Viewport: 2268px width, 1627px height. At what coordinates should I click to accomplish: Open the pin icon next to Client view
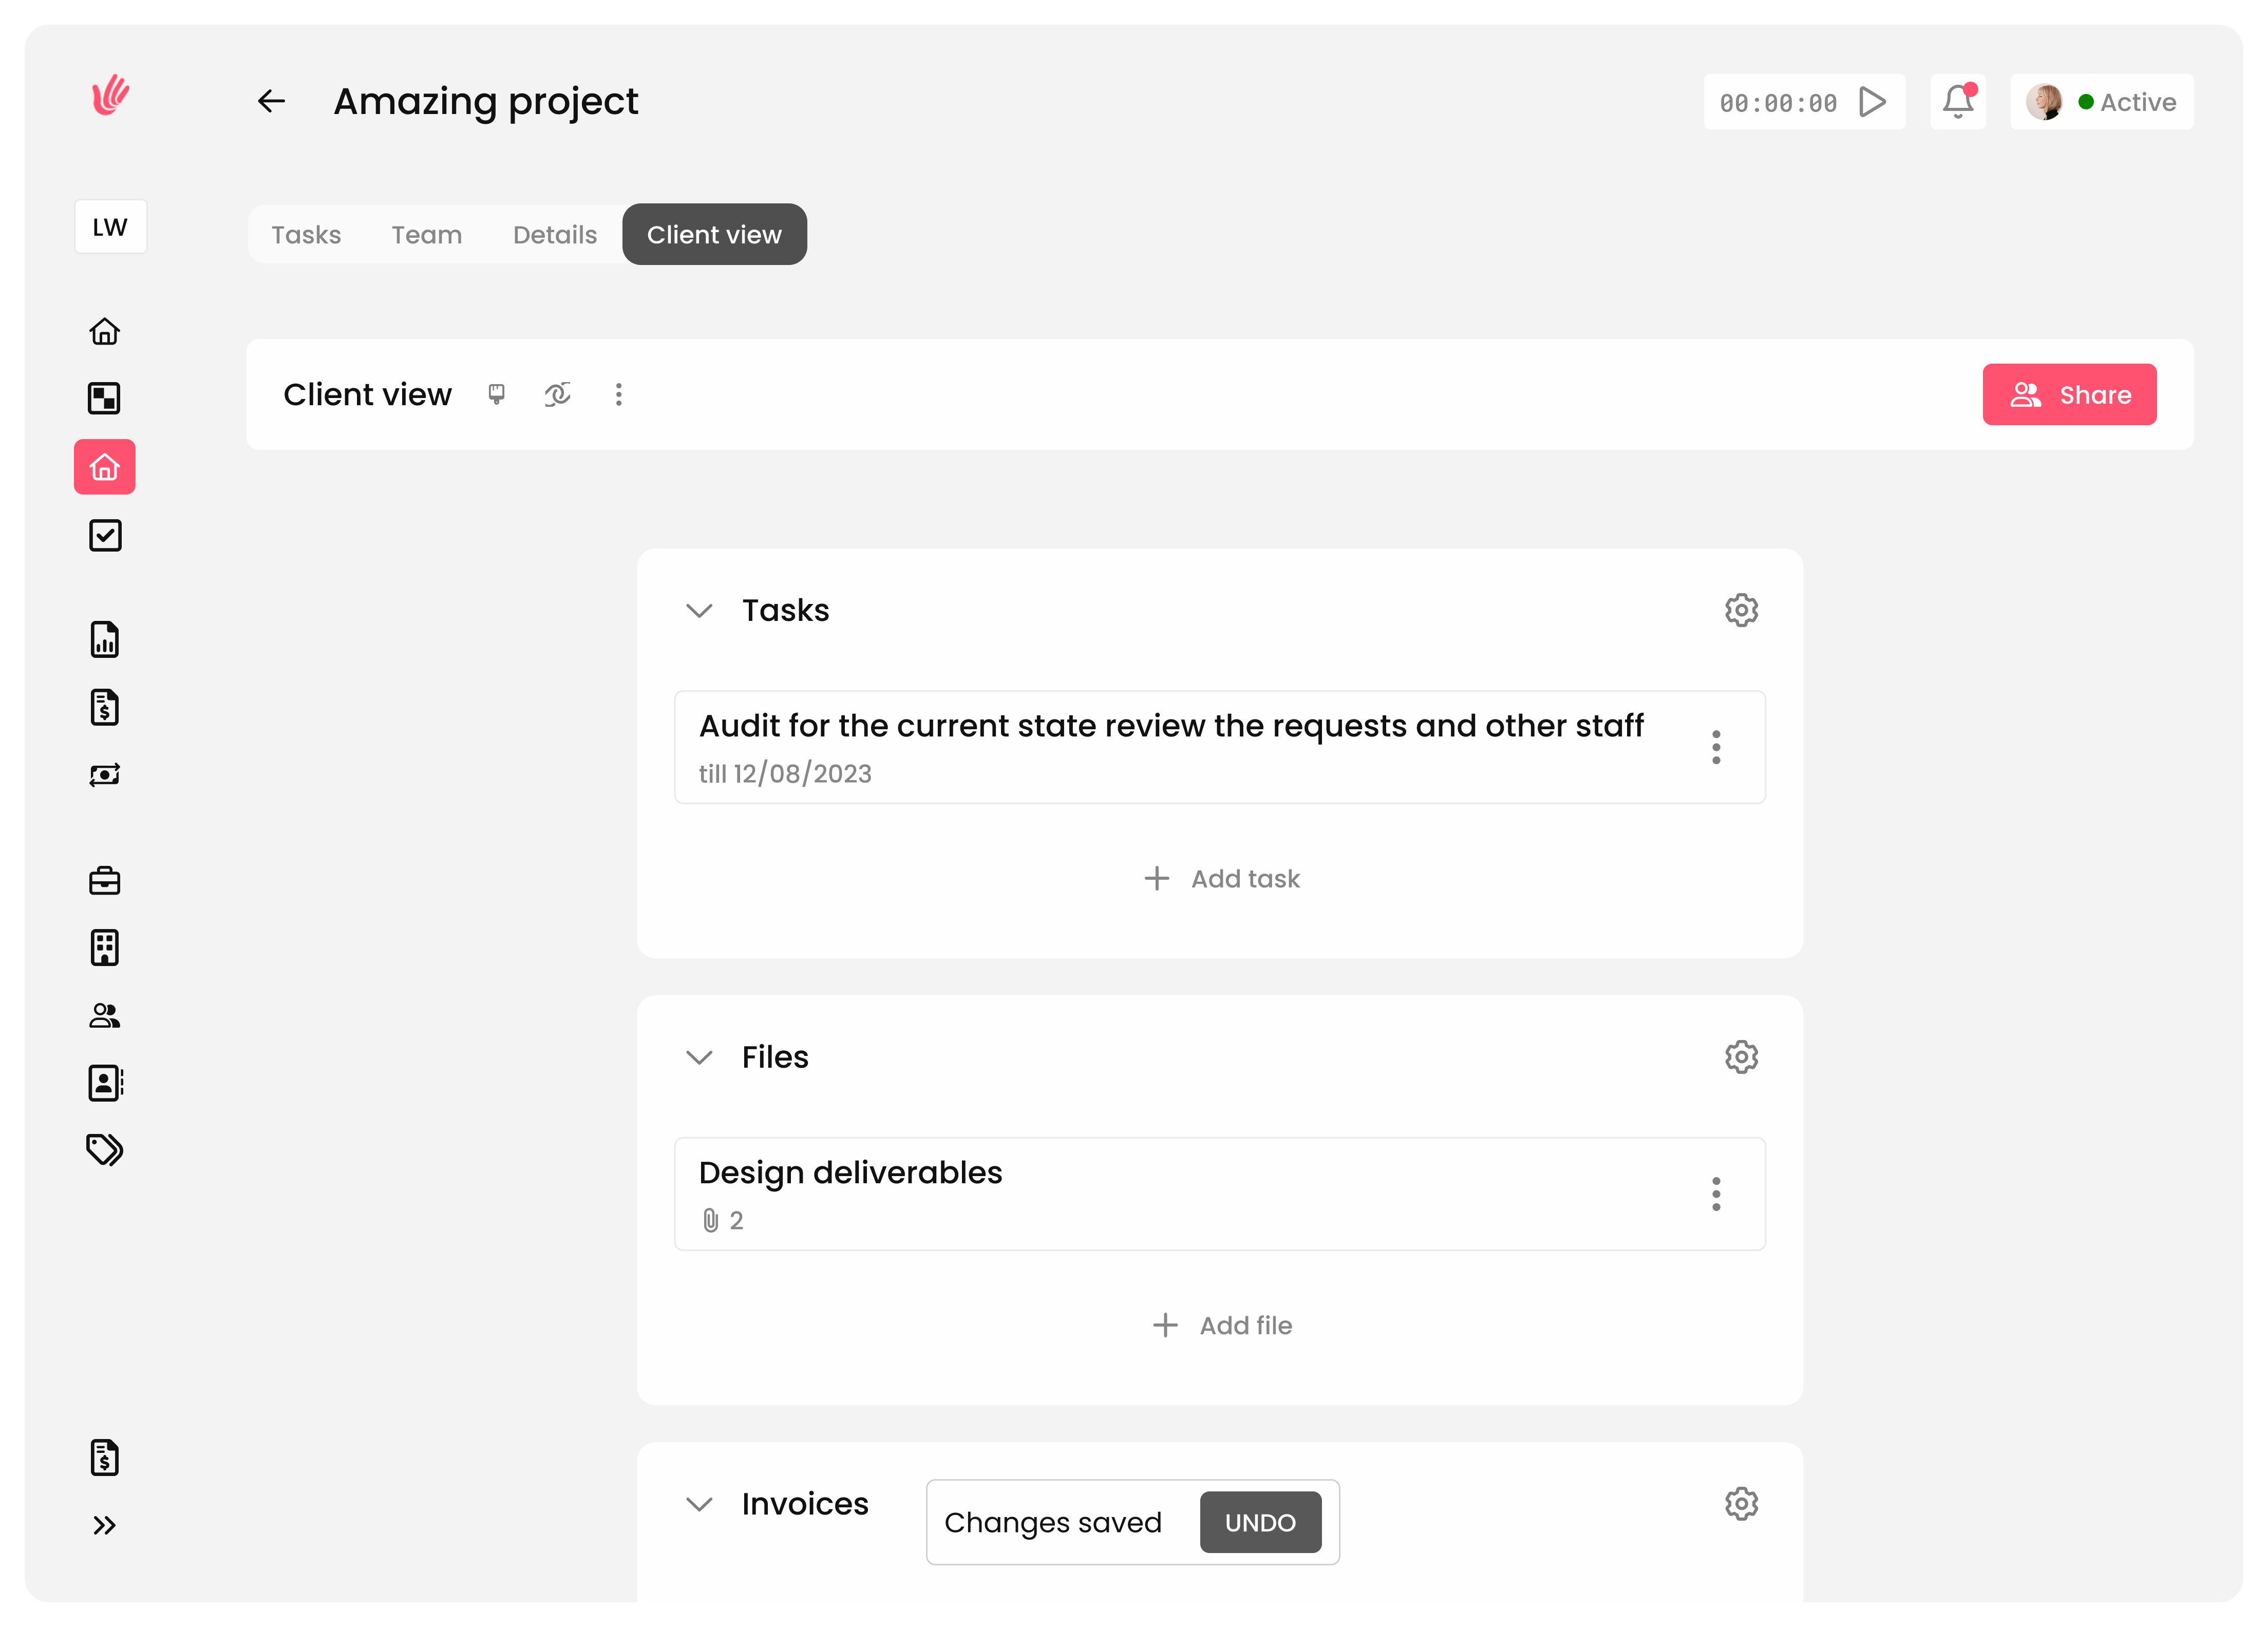point(496,394)
